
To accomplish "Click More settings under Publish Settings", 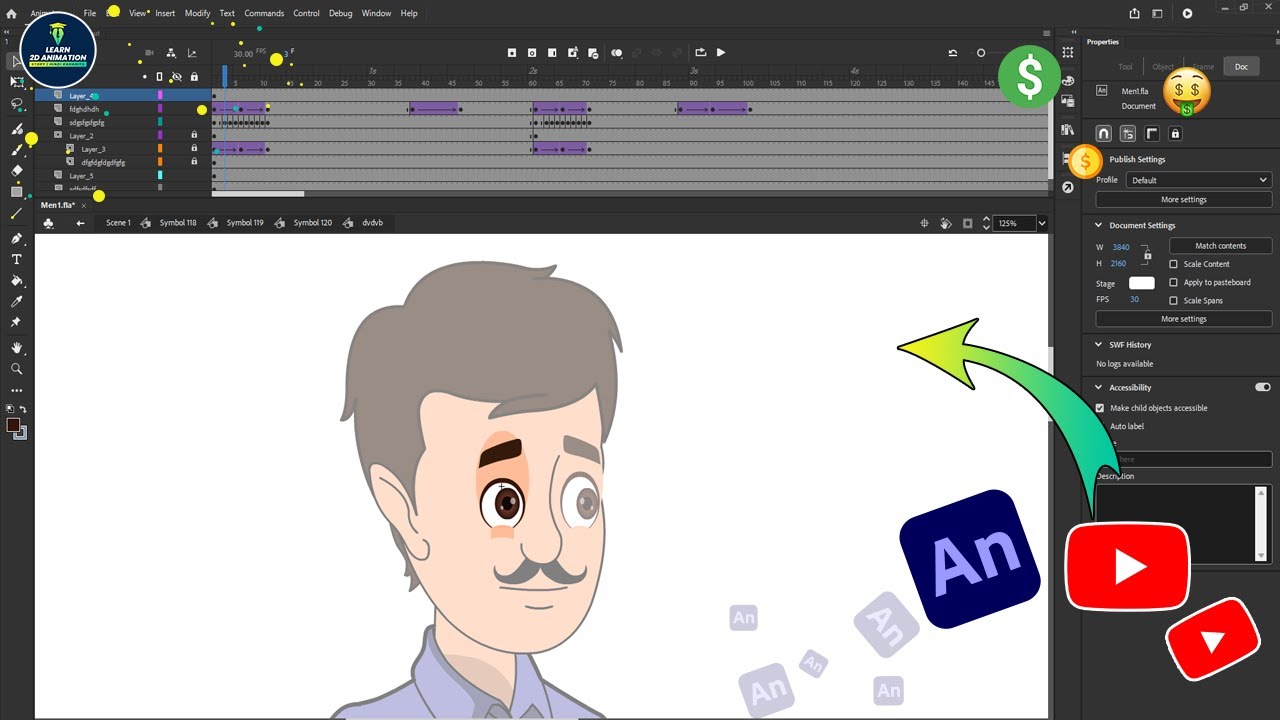I will [1184, 200].
